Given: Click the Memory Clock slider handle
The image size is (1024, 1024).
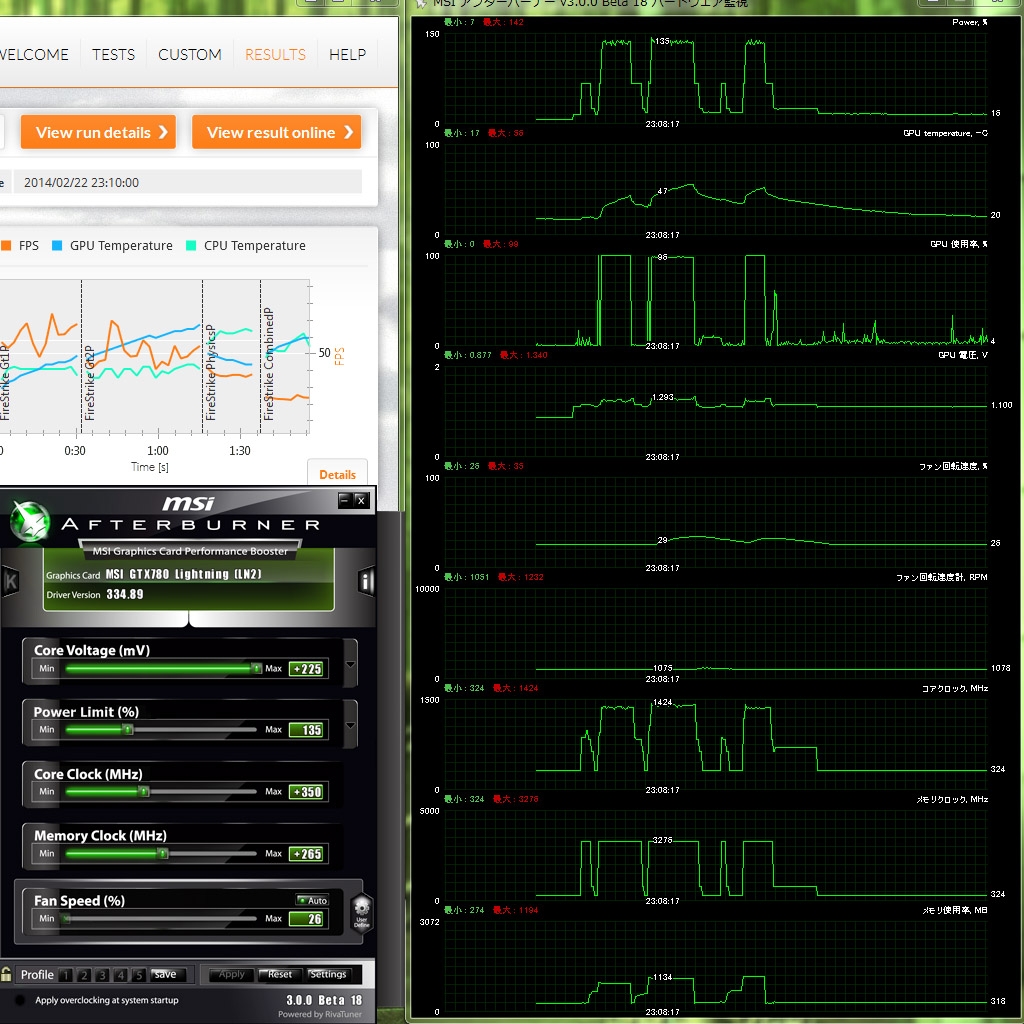Looking at the screenshot, I should [163, 853].
